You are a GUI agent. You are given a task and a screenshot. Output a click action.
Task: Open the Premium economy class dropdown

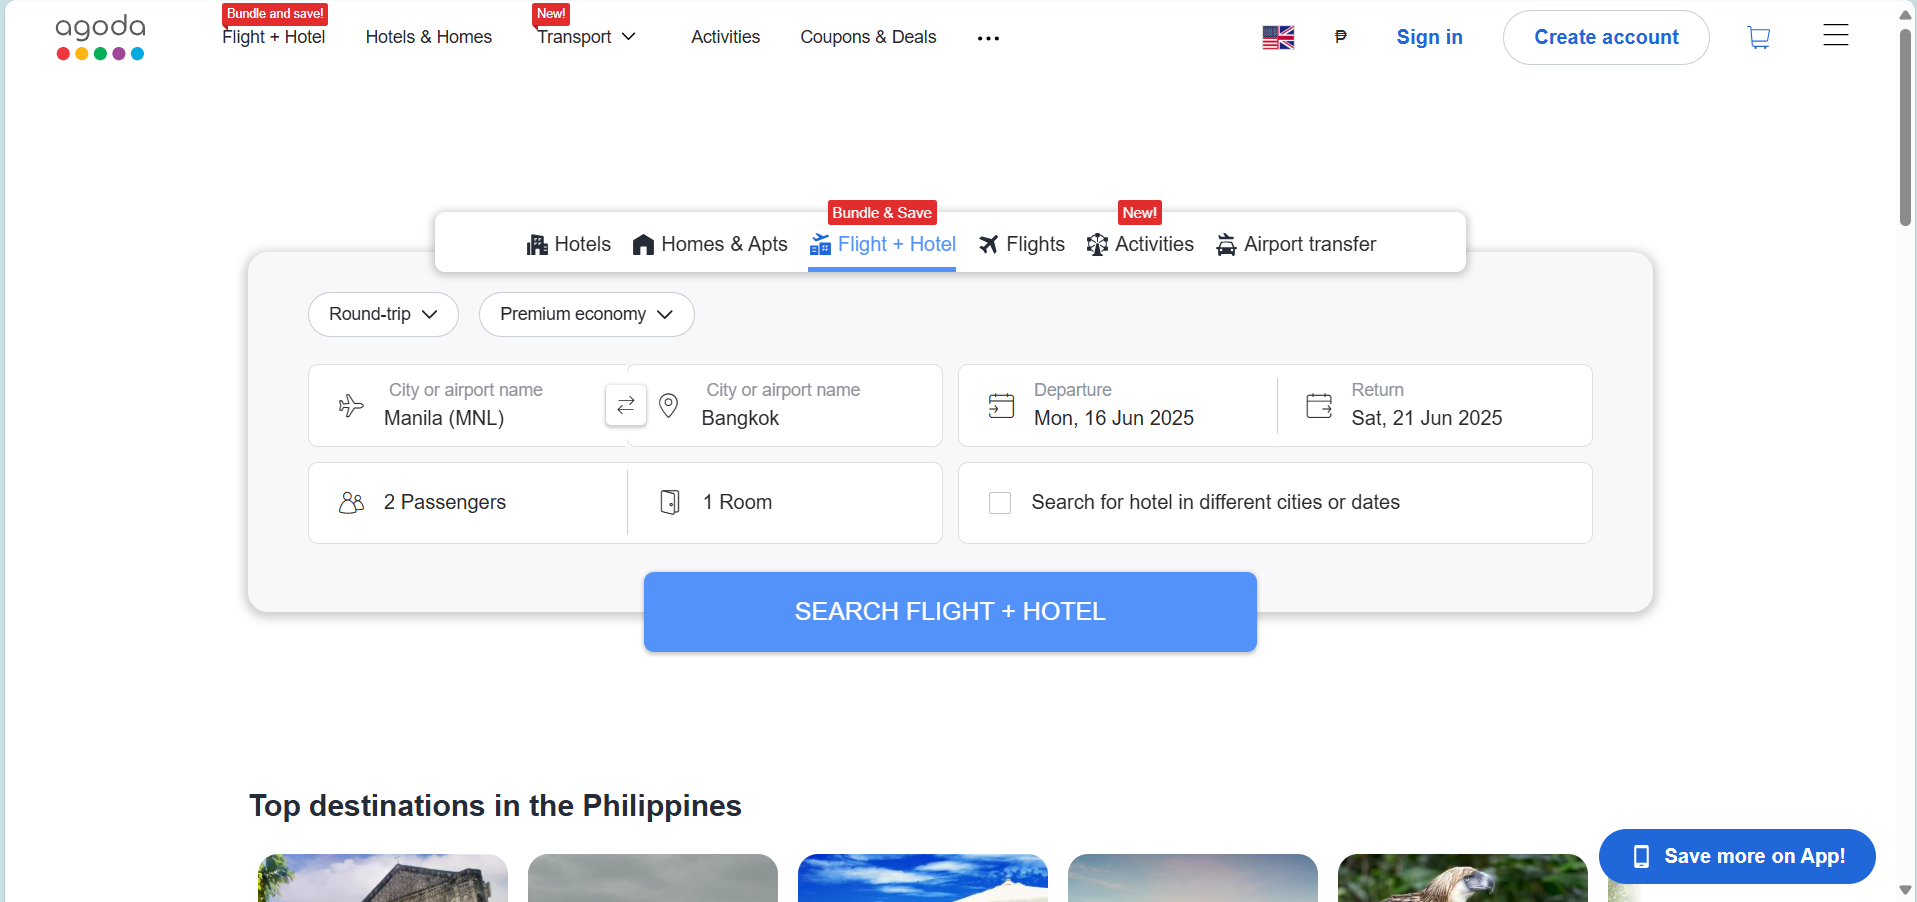click(586, 314)
